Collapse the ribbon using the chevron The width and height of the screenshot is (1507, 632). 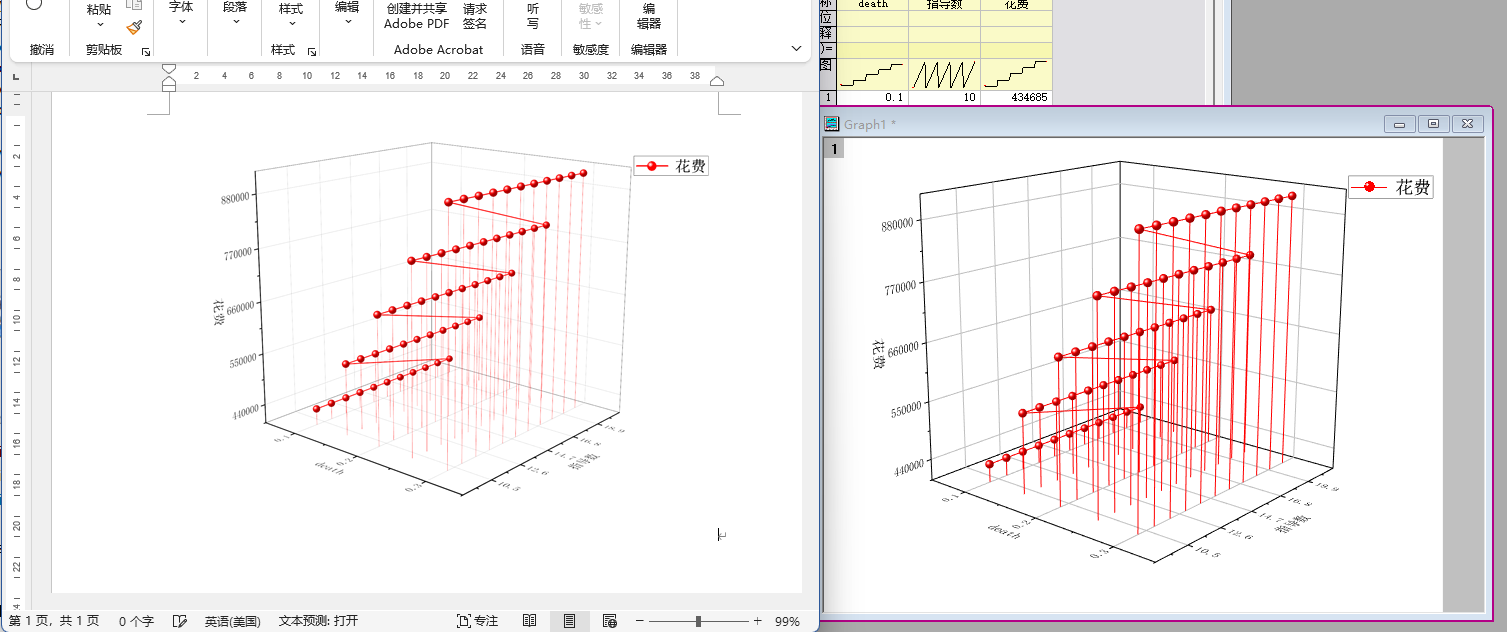click(796, 48)
